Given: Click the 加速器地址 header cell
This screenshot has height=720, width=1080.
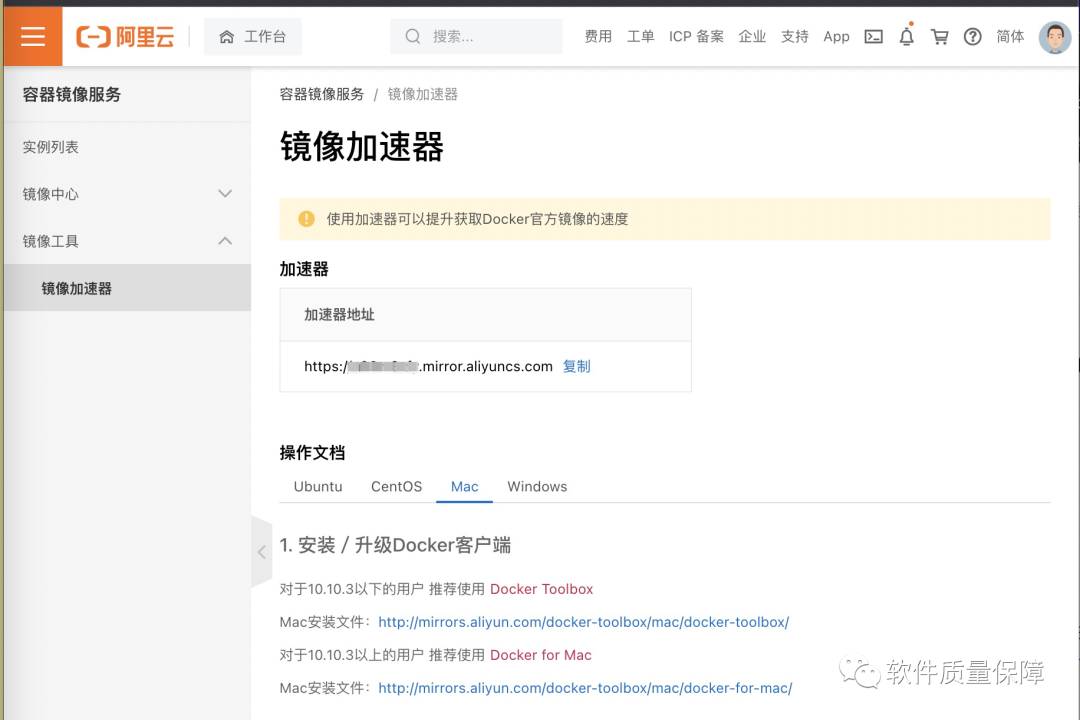Looking at the screenshot, I should [486, 315].
